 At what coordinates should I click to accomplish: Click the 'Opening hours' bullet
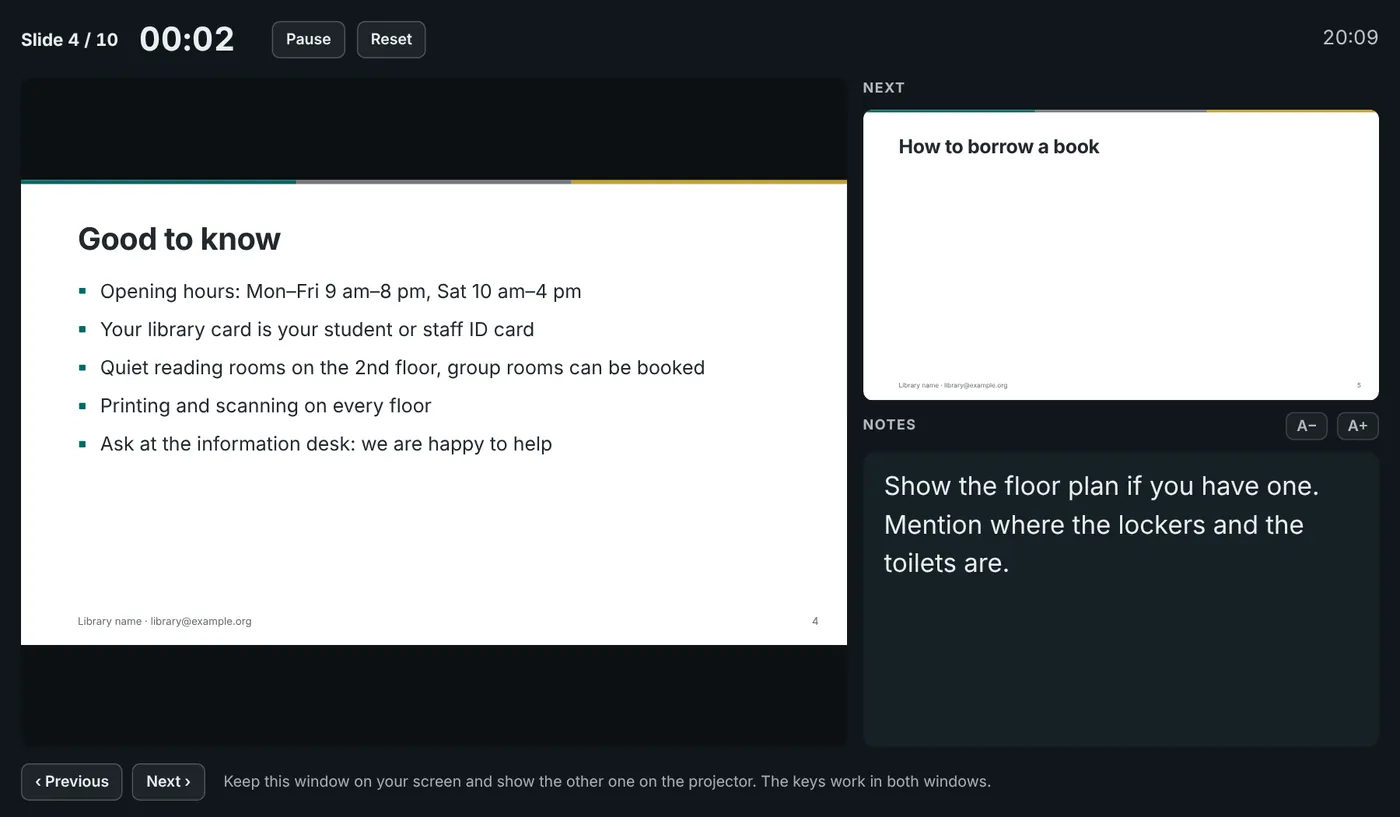pos(340,292)
